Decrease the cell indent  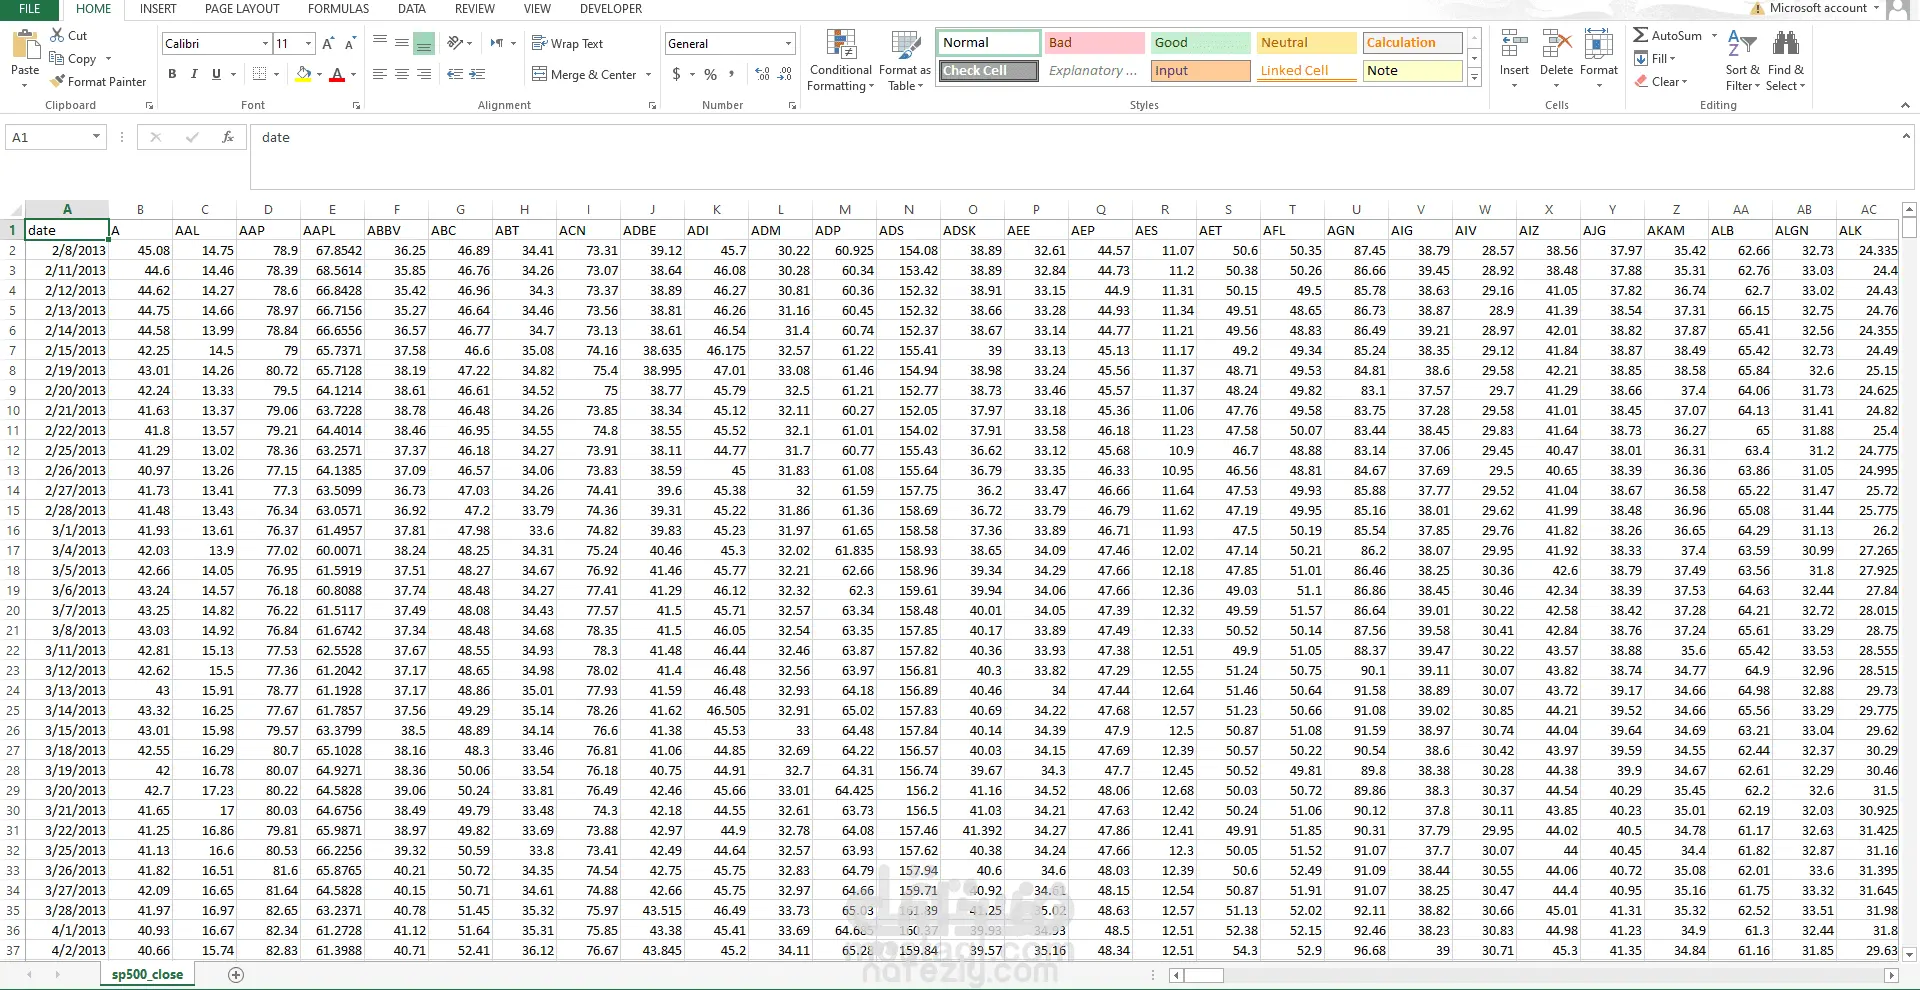tap(455, 74)
